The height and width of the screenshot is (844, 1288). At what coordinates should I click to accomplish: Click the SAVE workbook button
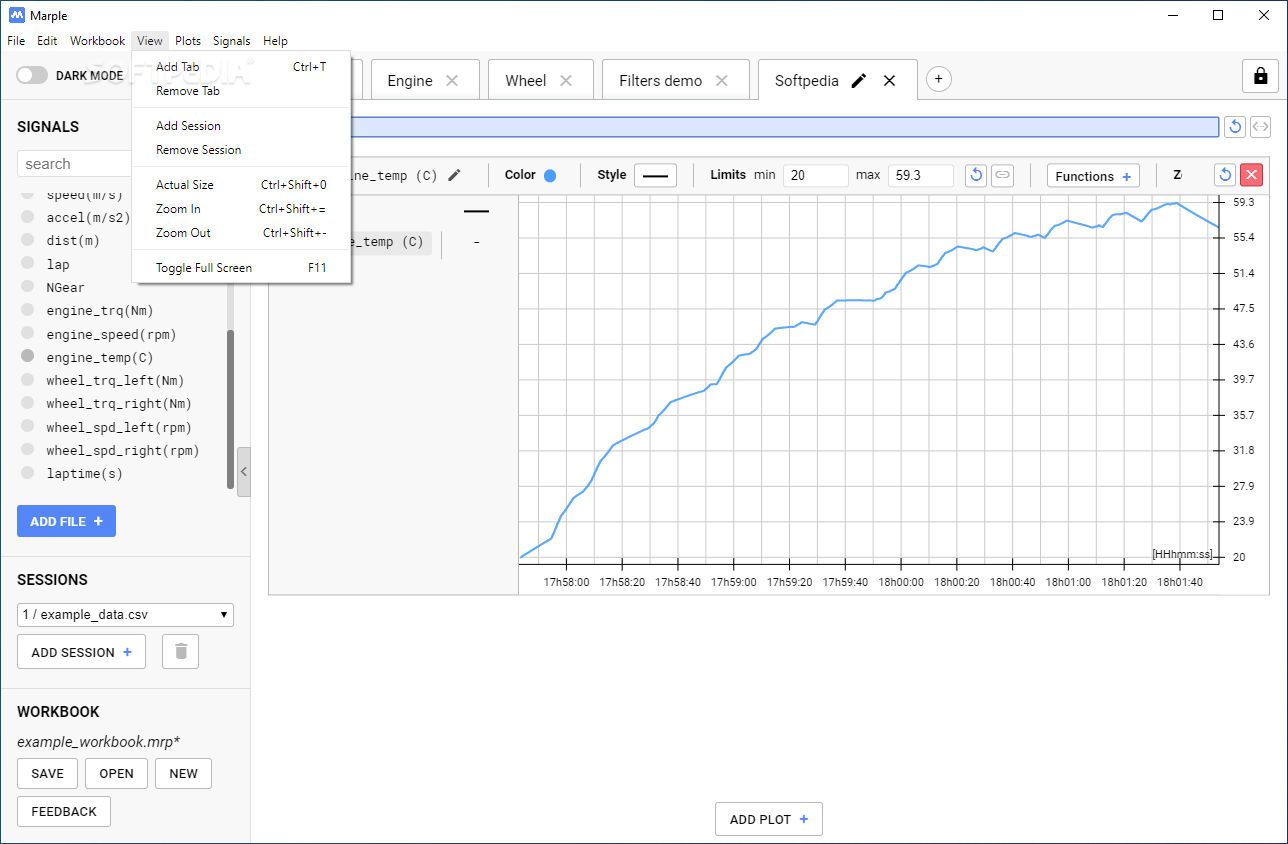(x=47, y=774)
